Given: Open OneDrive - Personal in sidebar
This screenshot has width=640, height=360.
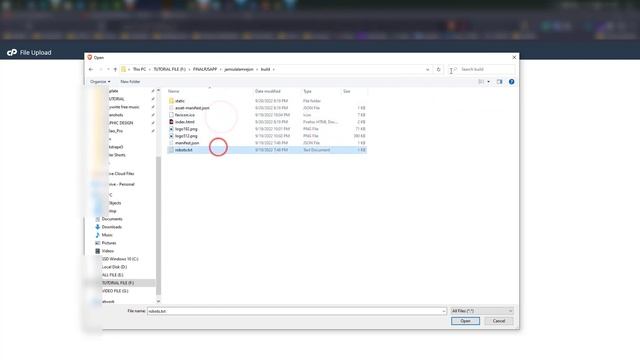Looking at the screenshot, I should pyautogui.click(x=121, y=184).
